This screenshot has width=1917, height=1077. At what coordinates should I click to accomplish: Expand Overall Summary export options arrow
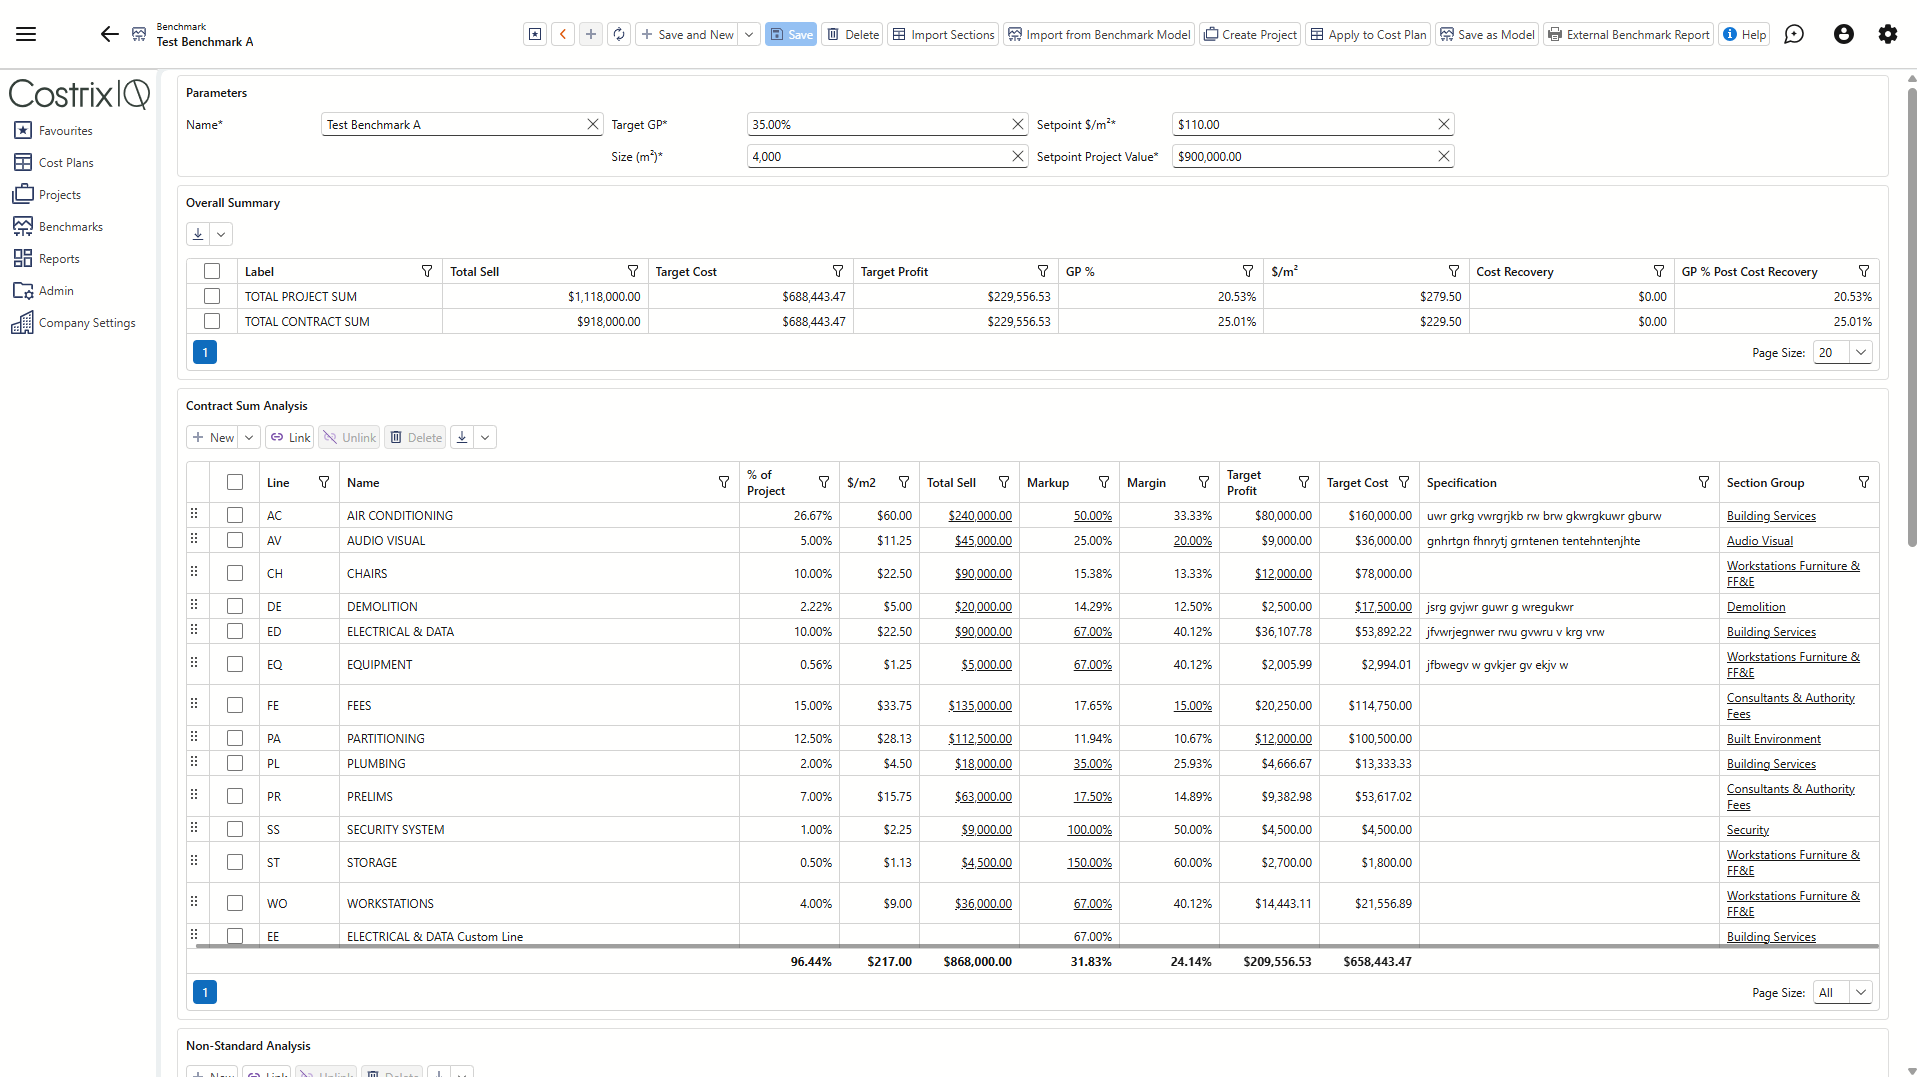tap(221, 234)
